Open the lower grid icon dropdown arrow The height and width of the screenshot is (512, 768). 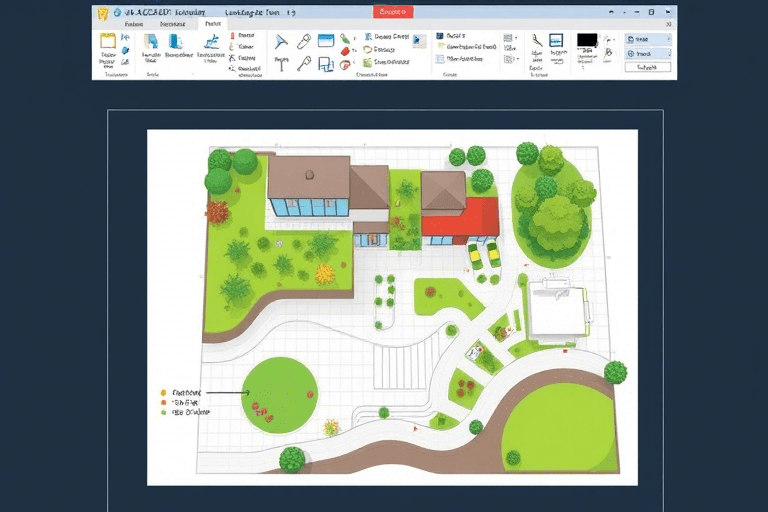(x=519, y=59)
